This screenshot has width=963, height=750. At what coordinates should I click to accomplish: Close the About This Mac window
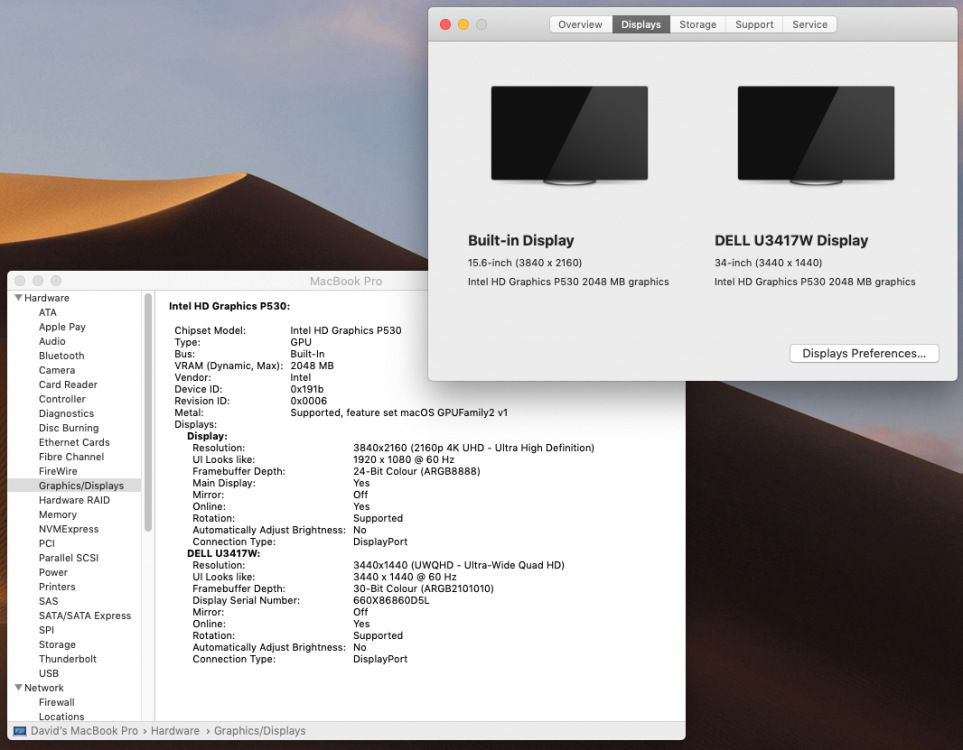click(446, 25)
